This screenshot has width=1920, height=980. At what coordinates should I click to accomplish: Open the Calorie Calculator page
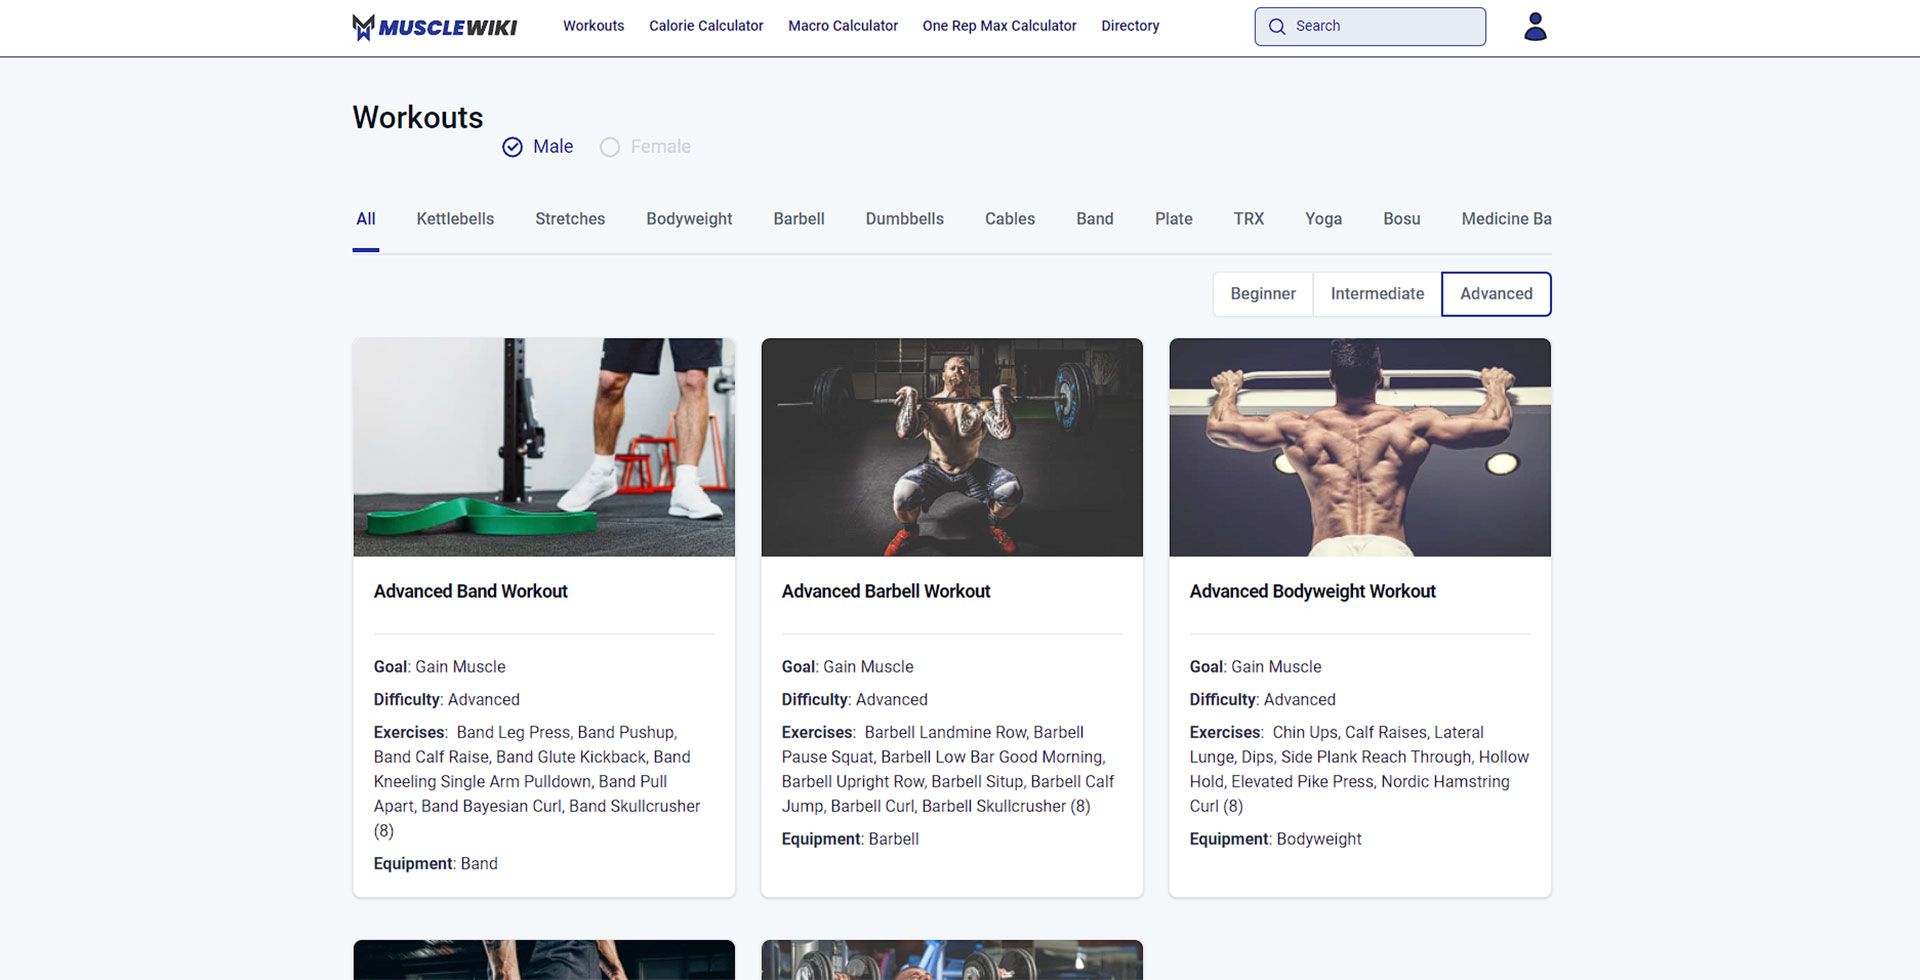tap(706, 26)
